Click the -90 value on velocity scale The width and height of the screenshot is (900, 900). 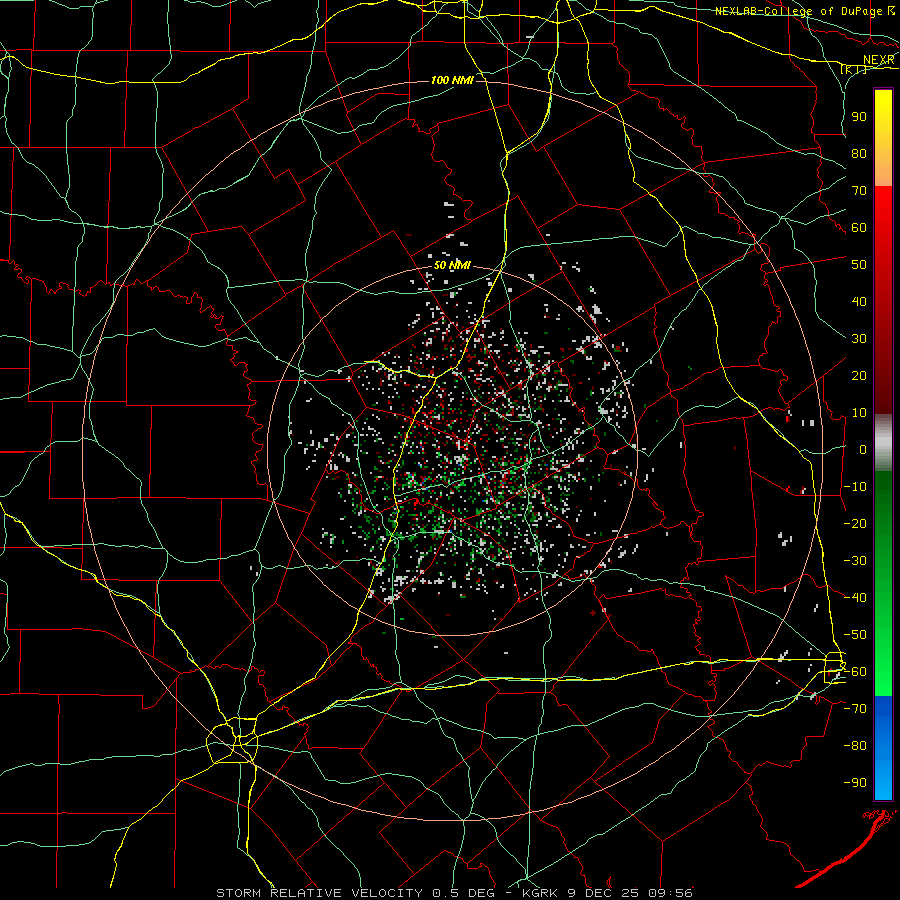tap(855, 783)
